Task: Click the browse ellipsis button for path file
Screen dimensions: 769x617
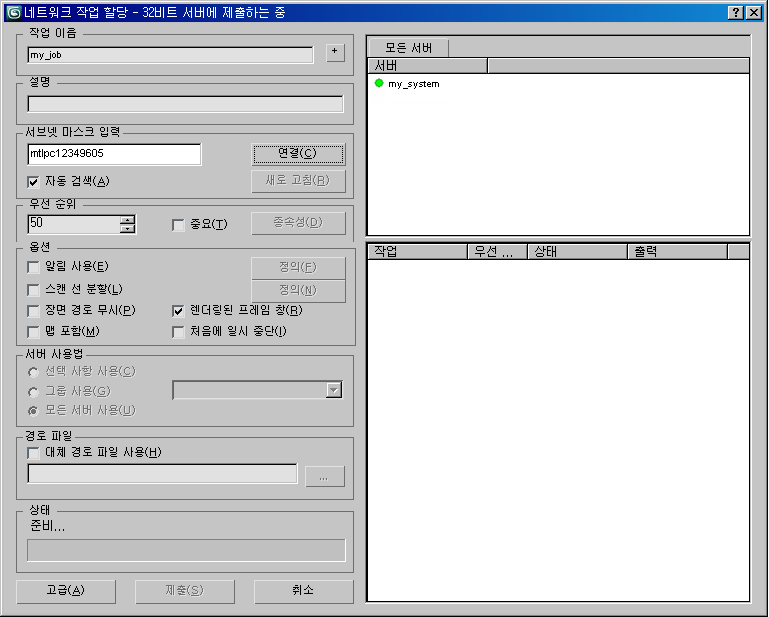Action: click(325, 476)
